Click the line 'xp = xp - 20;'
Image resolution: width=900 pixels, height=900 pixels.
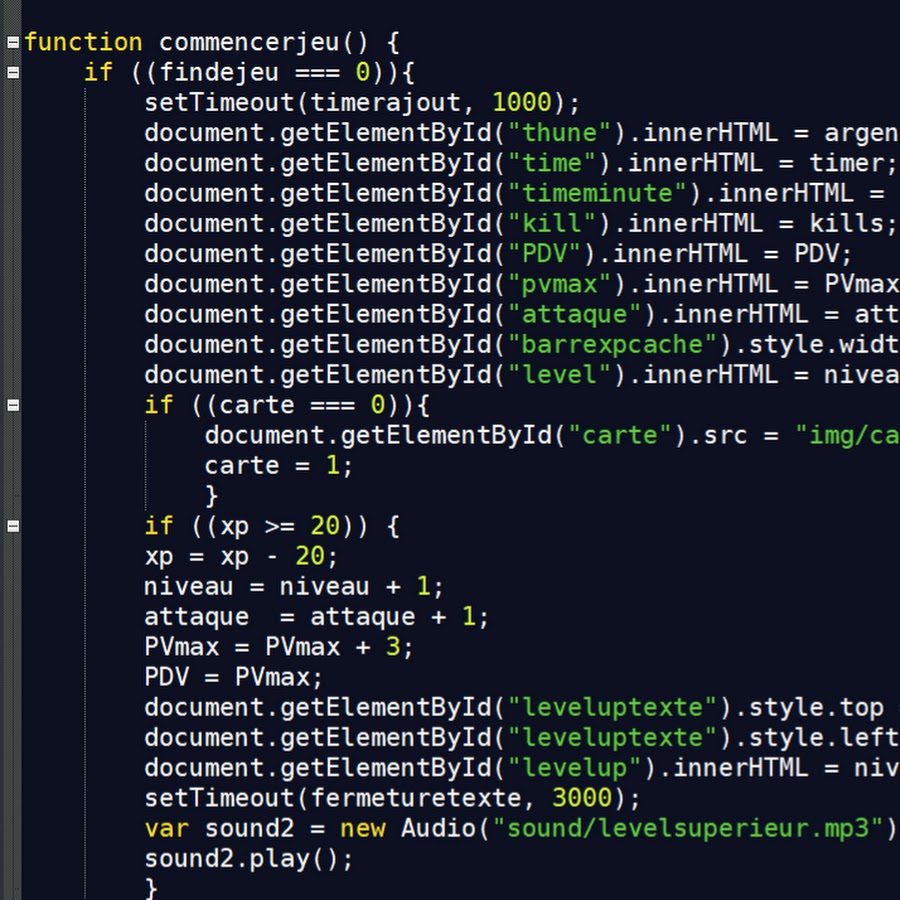241,557
